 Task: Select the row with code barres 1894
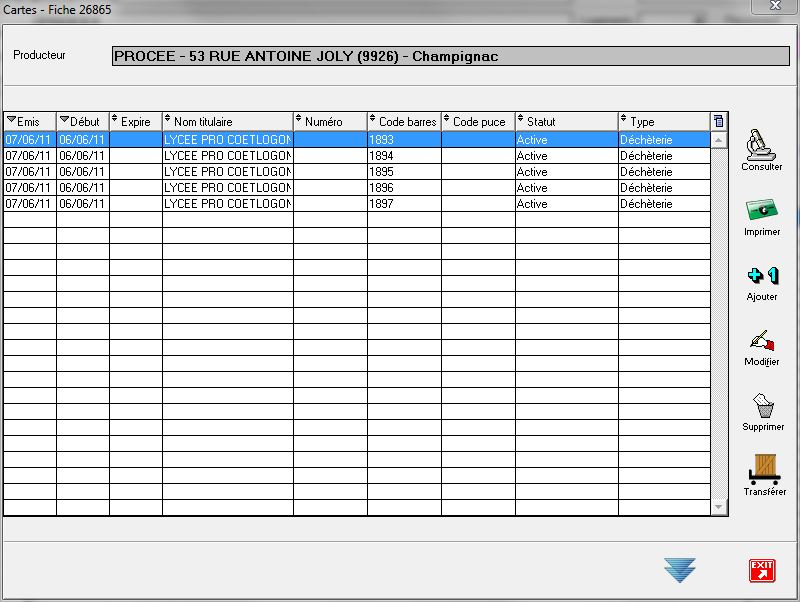(405, 156)
